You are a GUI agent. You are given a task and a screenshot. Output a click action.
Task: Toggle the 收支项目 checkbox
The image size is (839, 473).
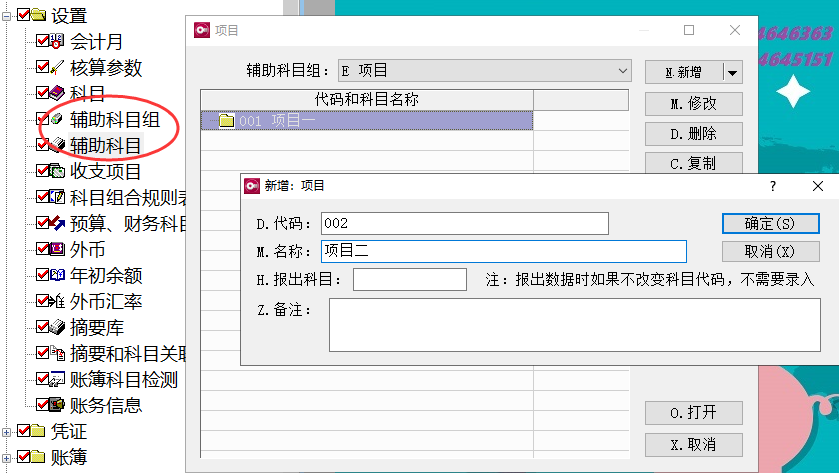point(43,171)
